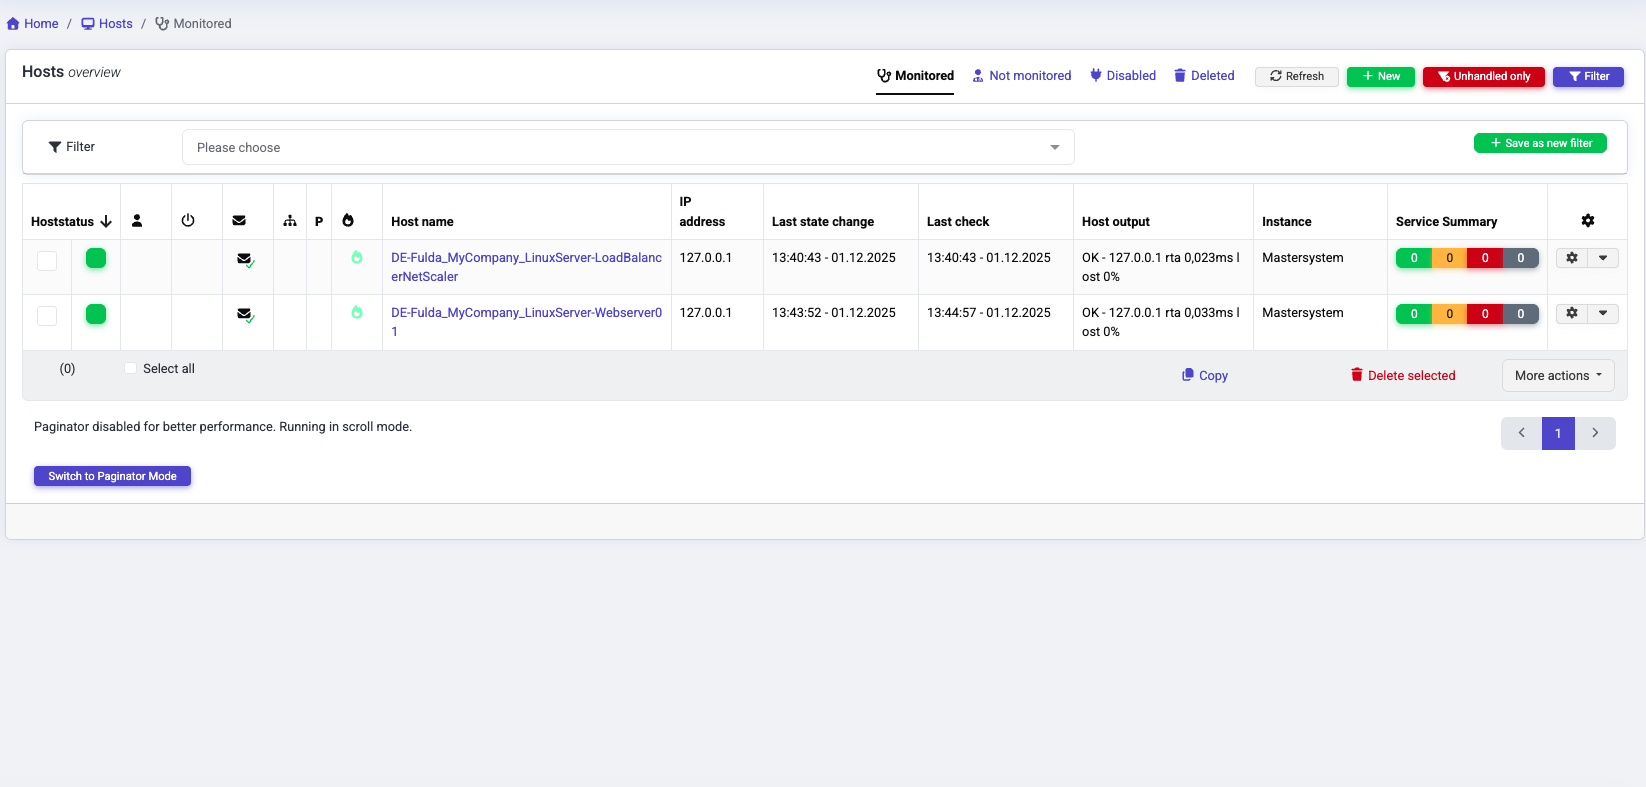Click the shared sitemap icon column header

[290, 221]
